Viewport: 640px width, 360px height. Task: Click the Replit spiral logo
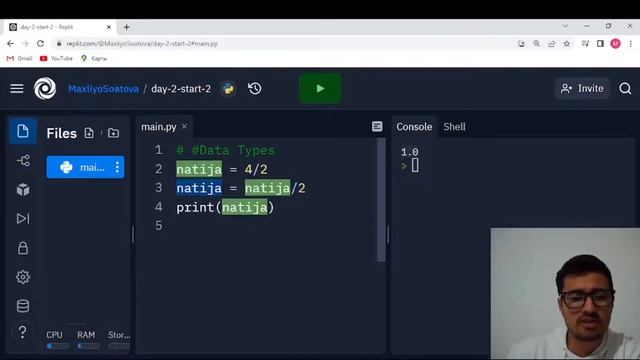coord(45,89)
